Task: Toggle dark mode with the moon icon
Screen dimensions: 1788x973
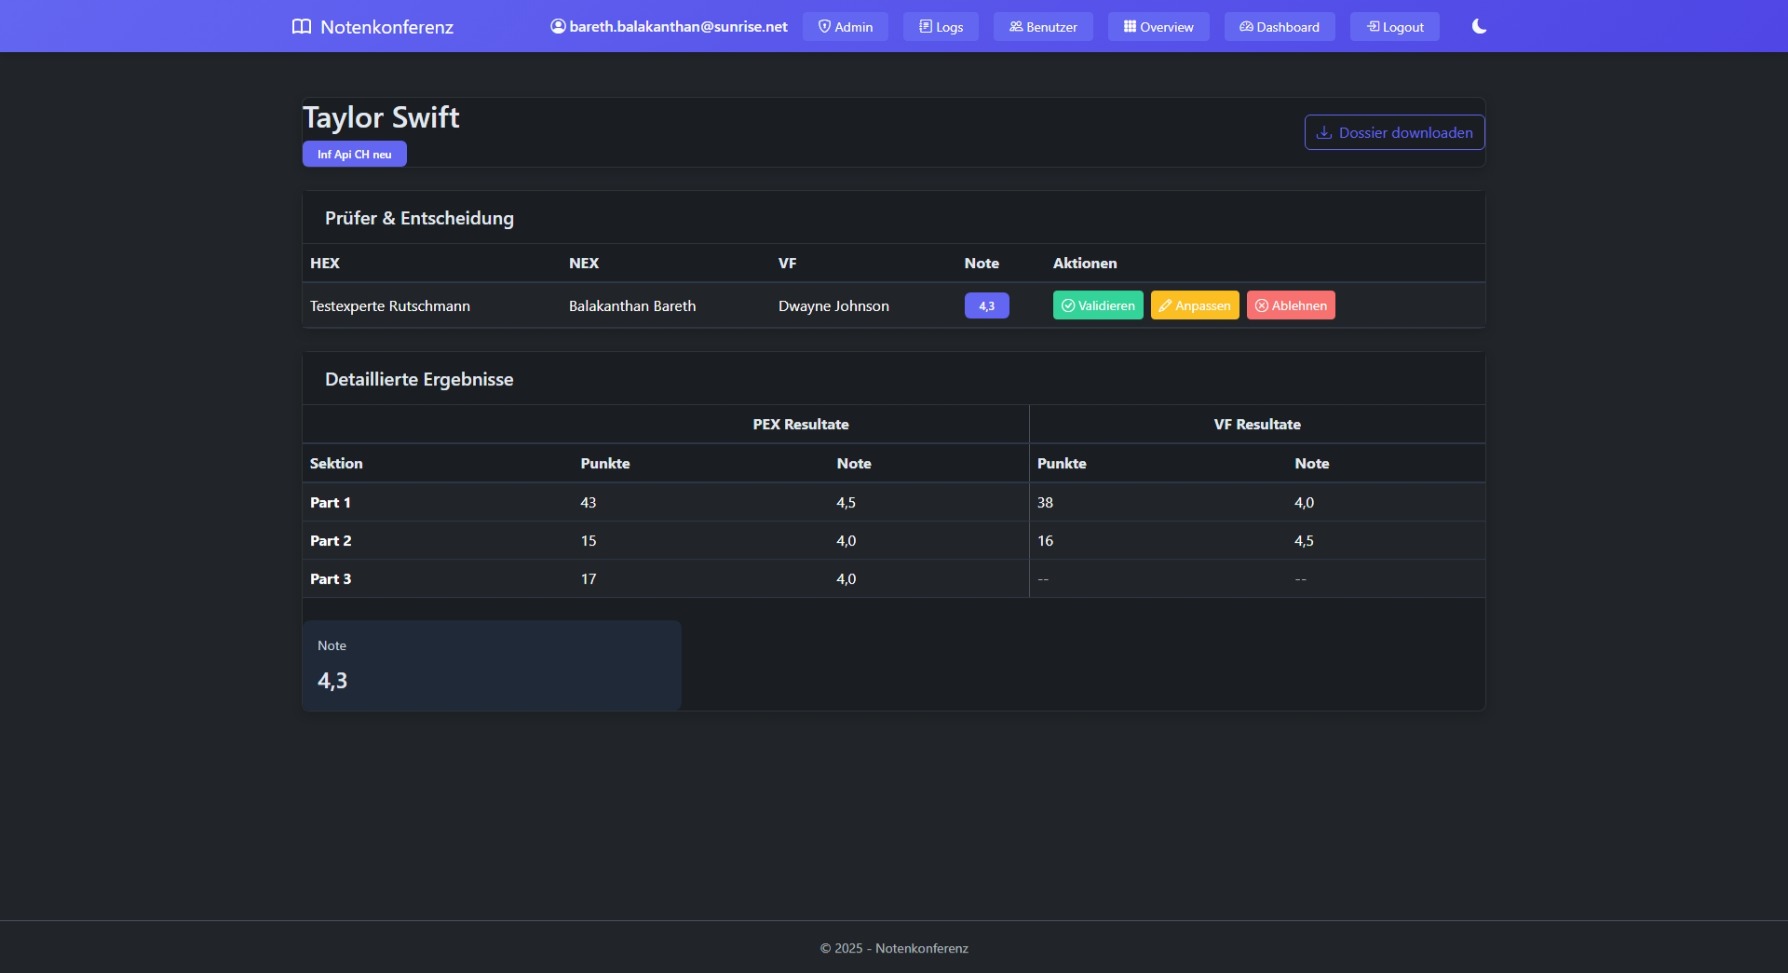Action: [x=1479, y=27]
